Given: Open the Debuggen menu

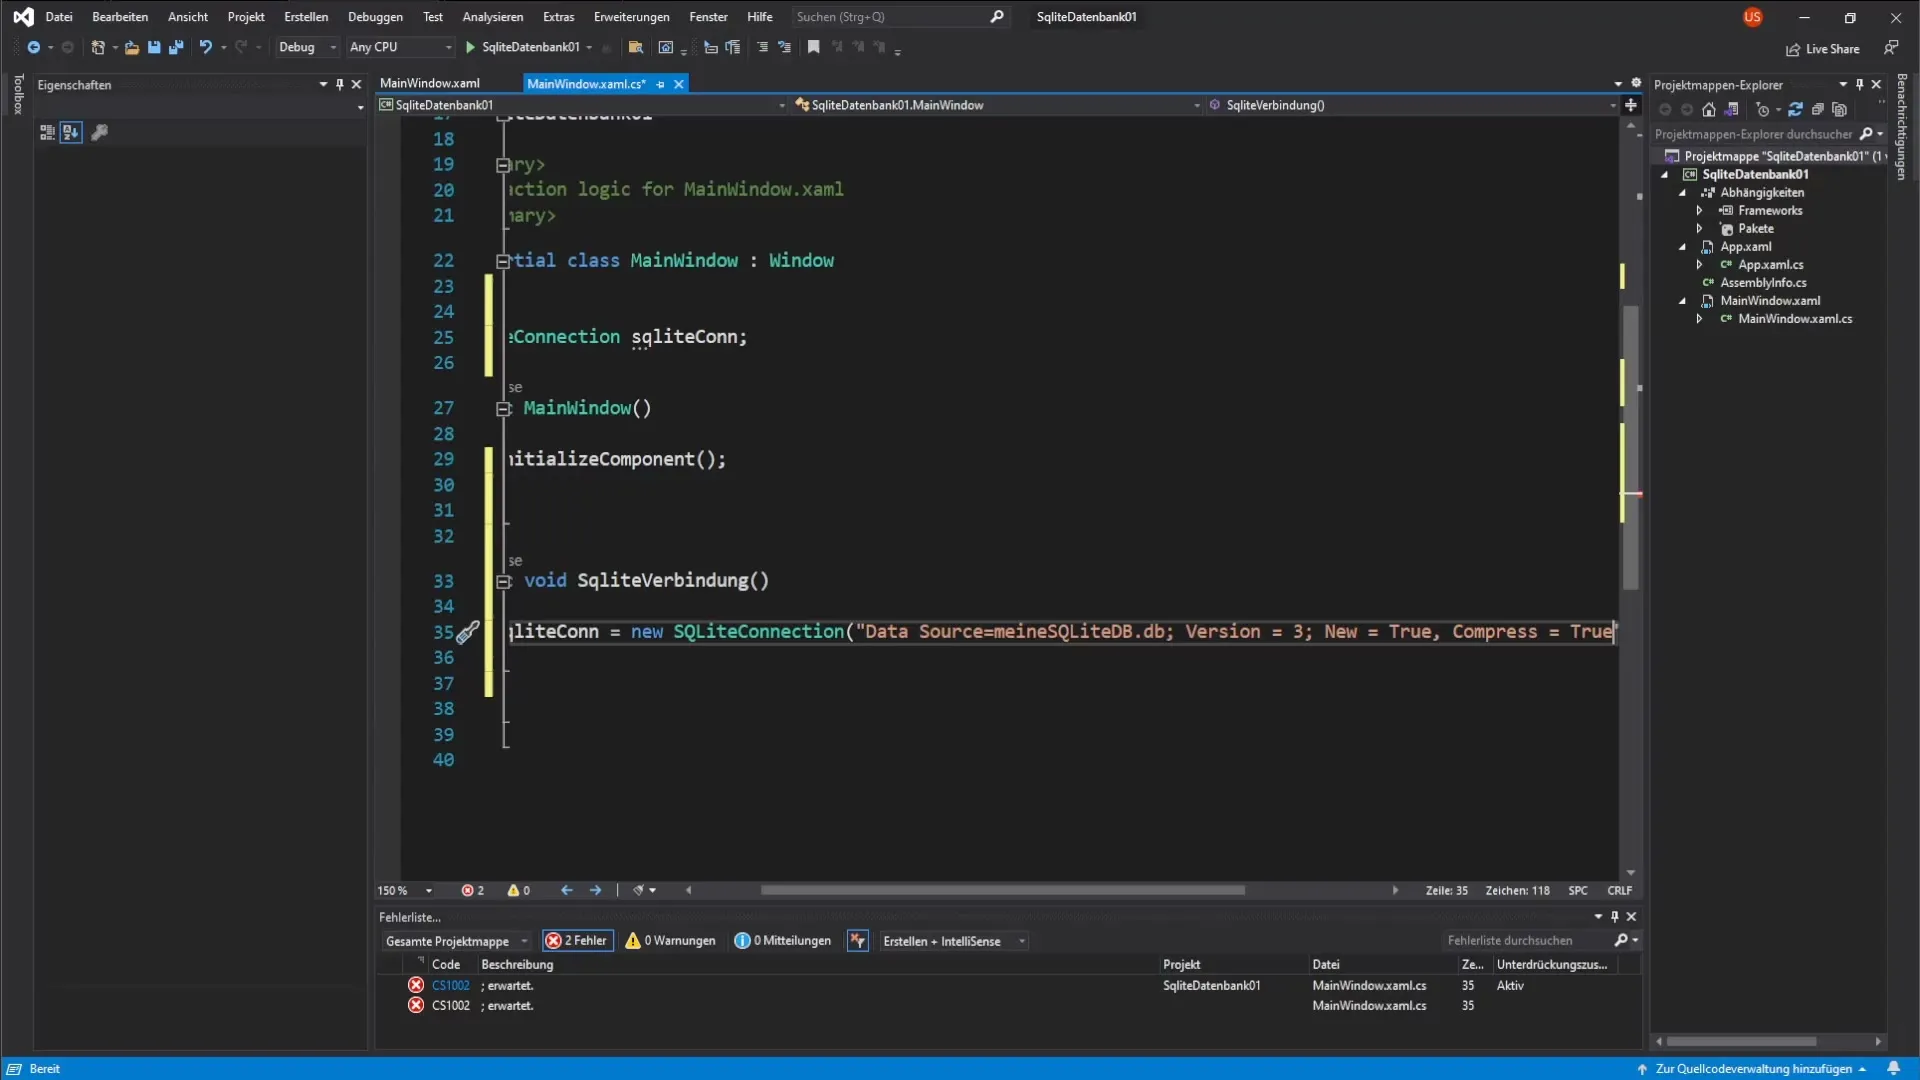Looking at the screenshot, I should coord(375,17).
